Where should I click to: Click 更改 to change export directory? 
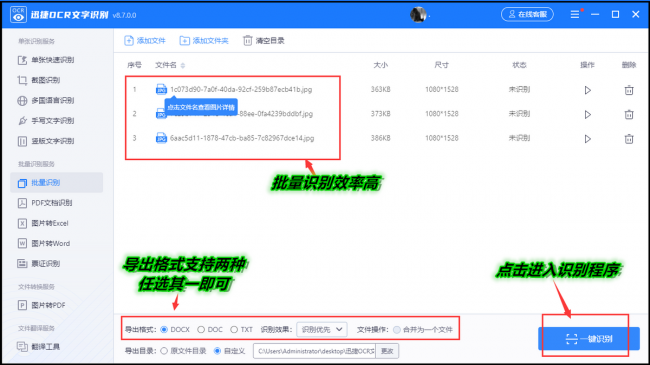387,351
